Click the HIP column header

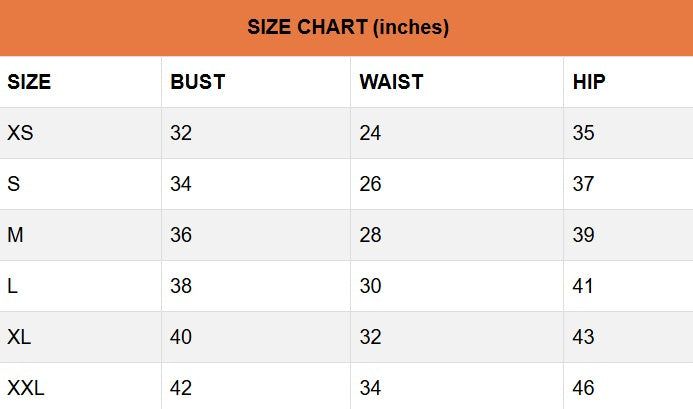[x=589, y=82]
